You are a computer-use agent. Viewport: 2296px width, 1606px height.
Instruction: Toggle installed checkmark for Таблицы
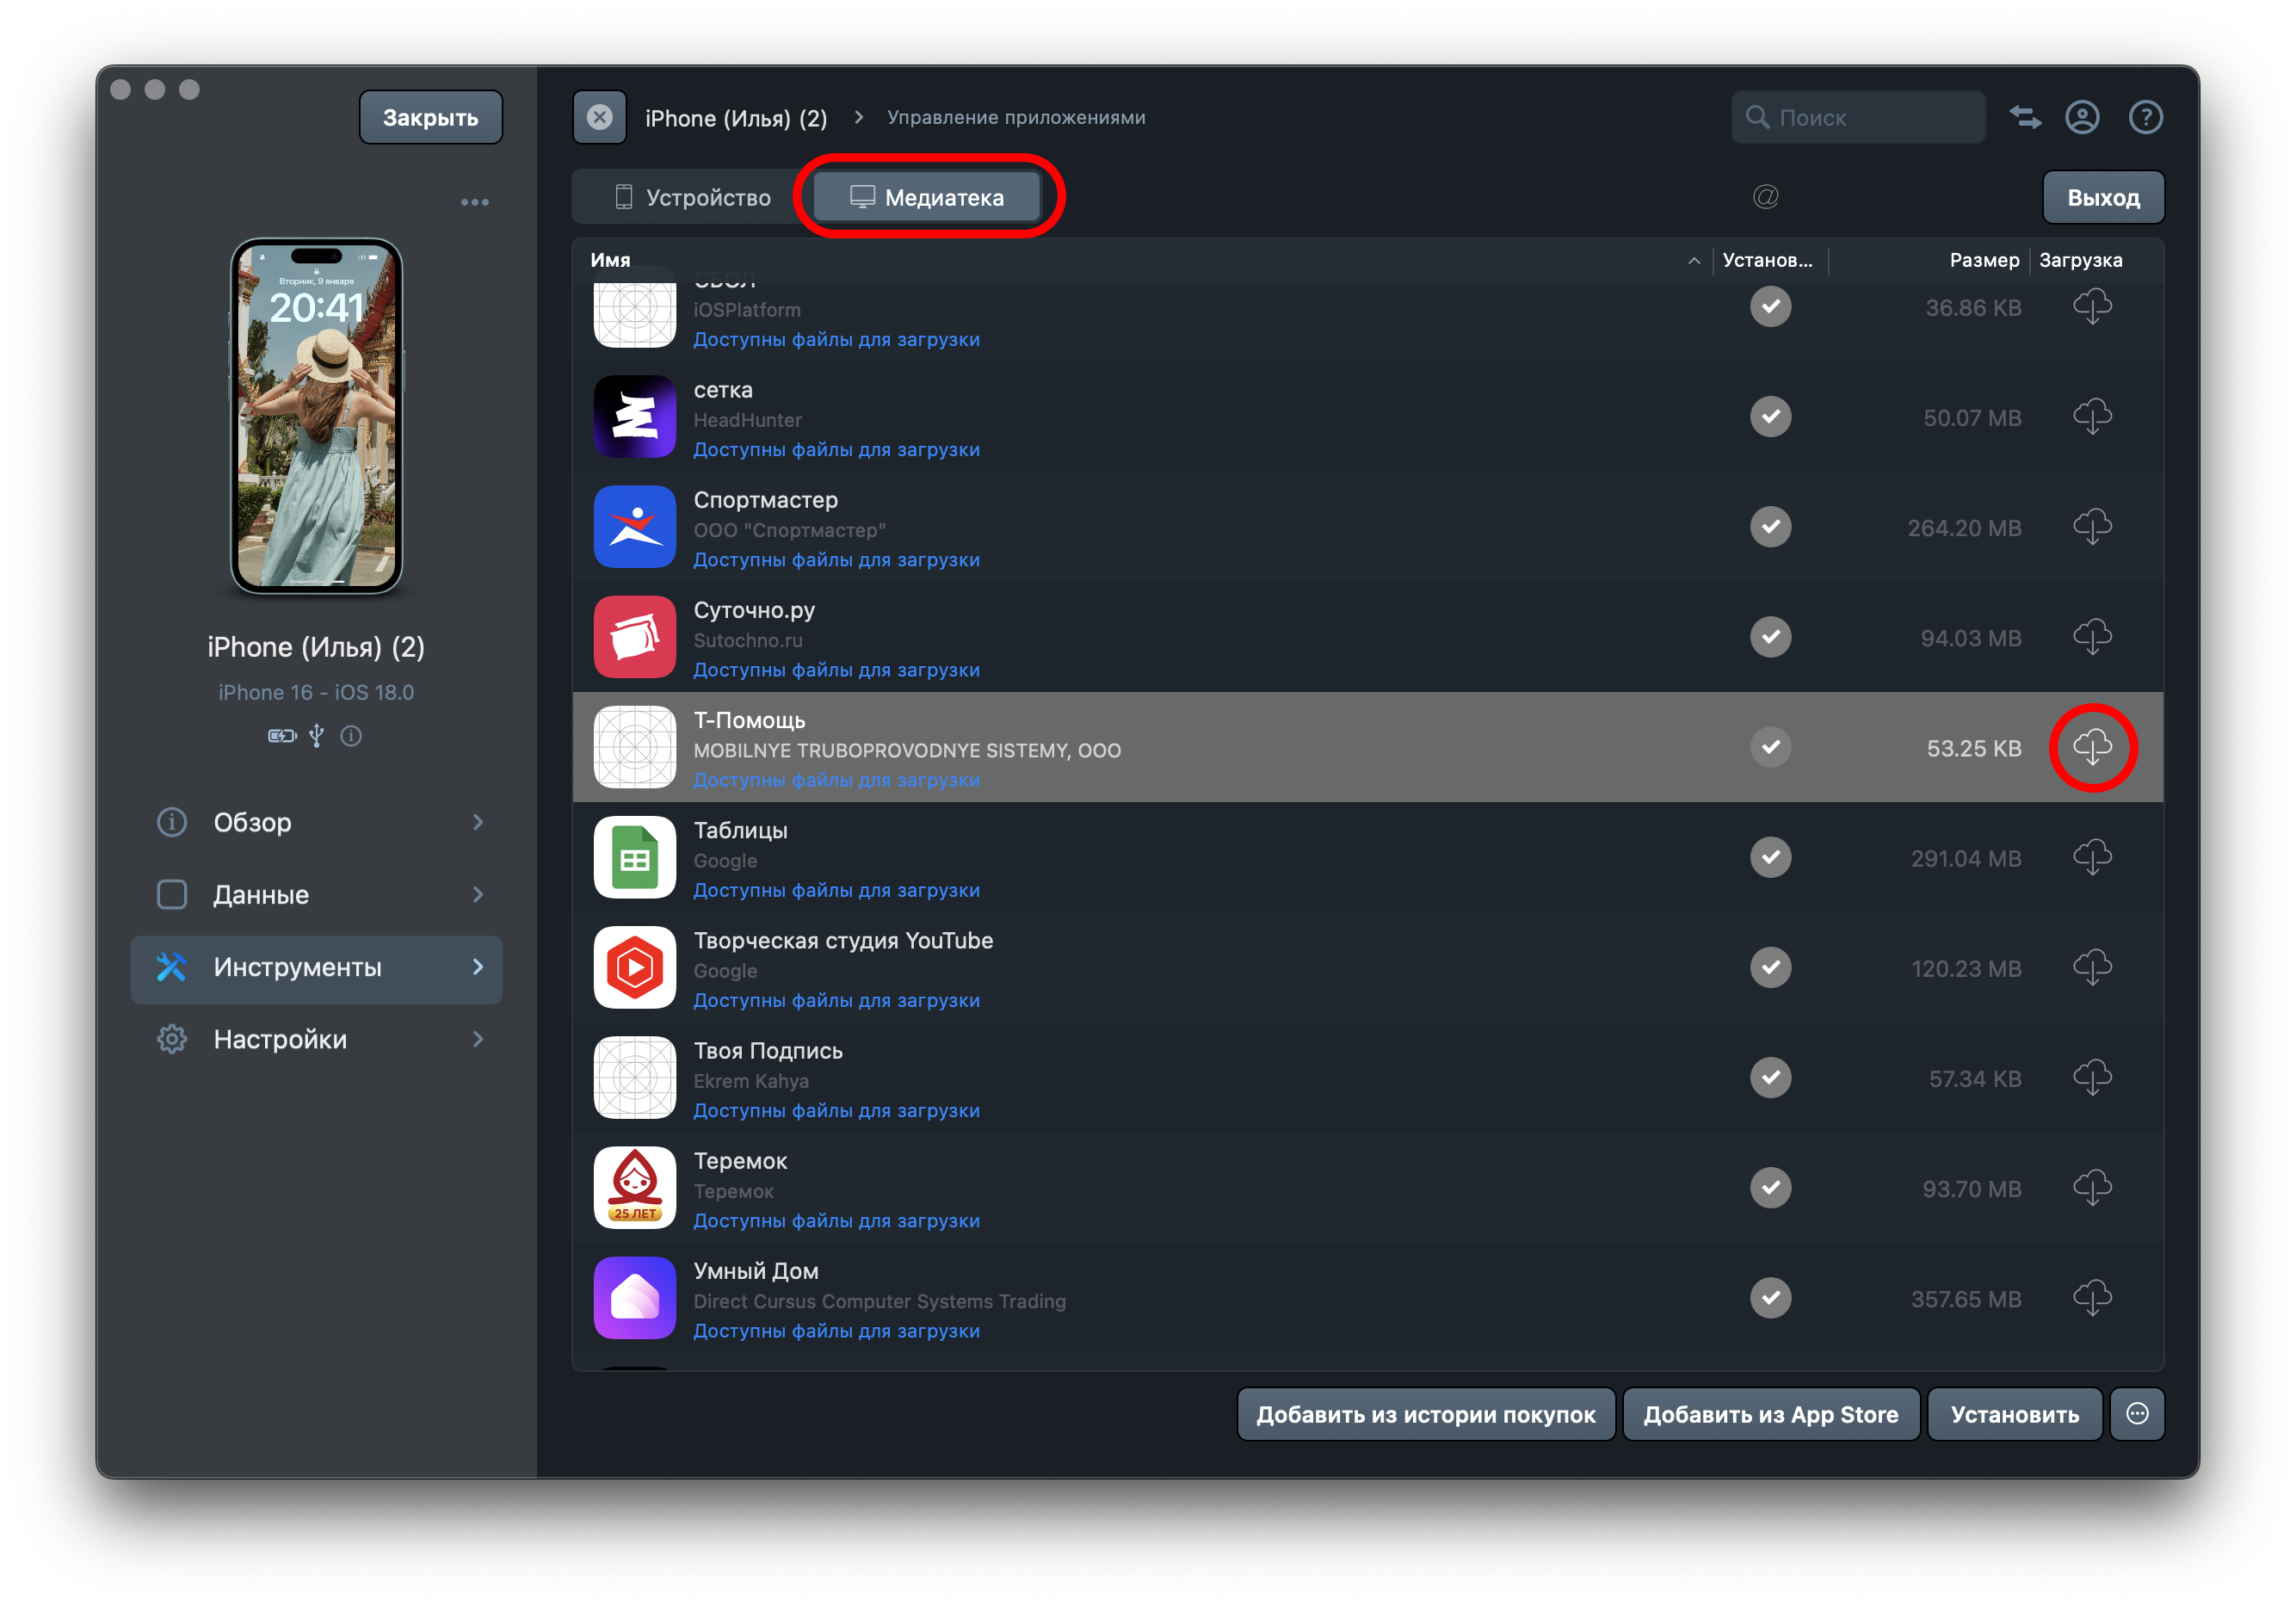click(x=1770, y=857)
